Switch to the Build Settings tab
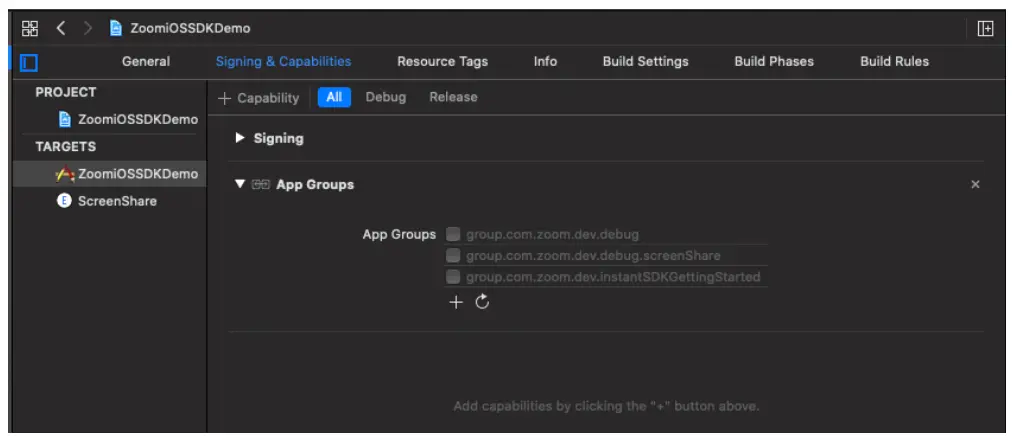1016x440 pixels. (x=645, y=62)
